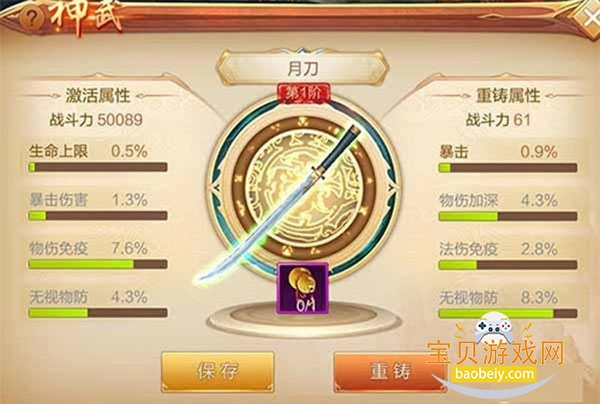This screenshot has width=600, height=404.
Task: Click the 物伤免疫 progress bar
Action: click(98, 264)
